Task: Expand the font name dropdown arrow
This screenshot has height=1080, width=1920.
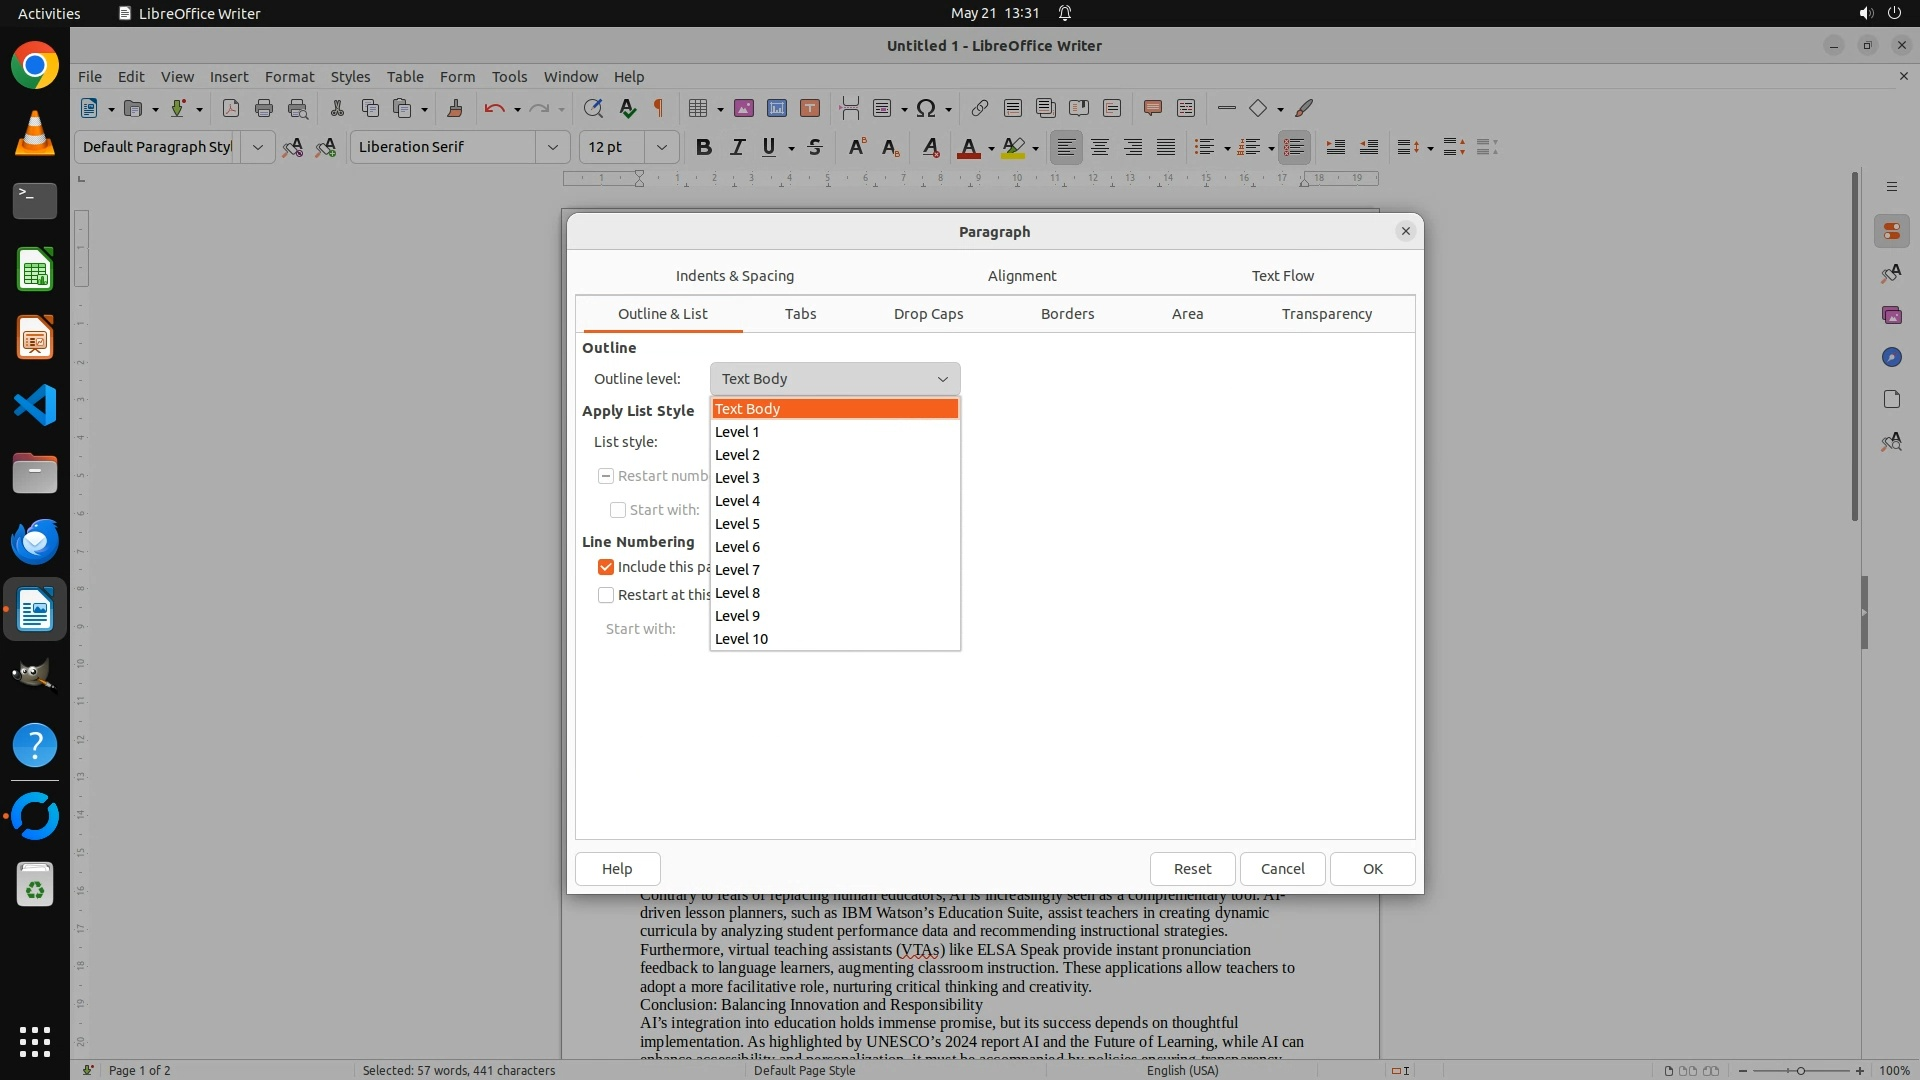Action: pos(552,147)
